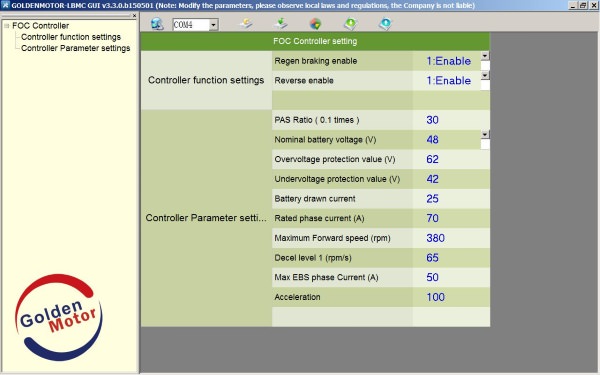Click the PAS Ratio label
Image resolution: width=600 pixels, height=375 pixels.
pyautogui.click(x=317, y=120)
